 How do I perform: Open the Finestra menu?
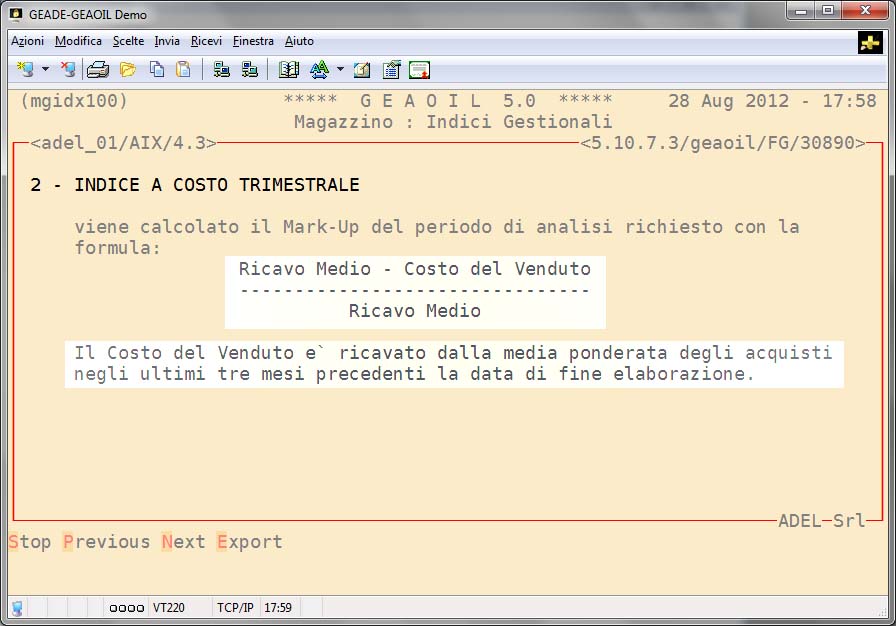(x=253, y=41)
